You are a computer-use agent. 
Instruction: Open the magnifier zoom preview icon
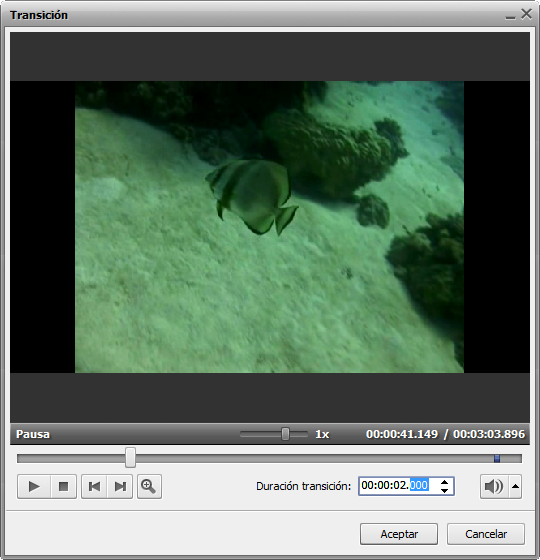[x=149, y=486]
